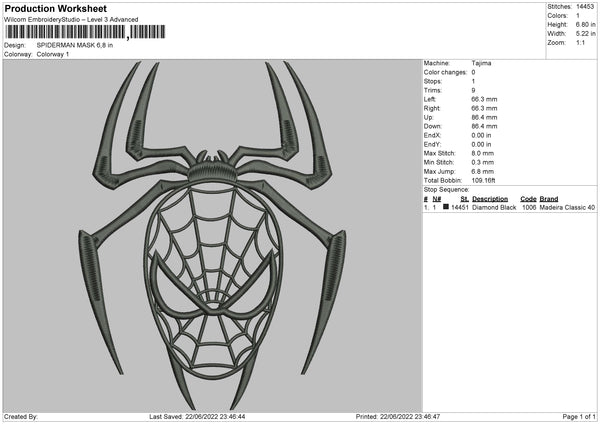Click the Diamond Black description

pos(494,207)
